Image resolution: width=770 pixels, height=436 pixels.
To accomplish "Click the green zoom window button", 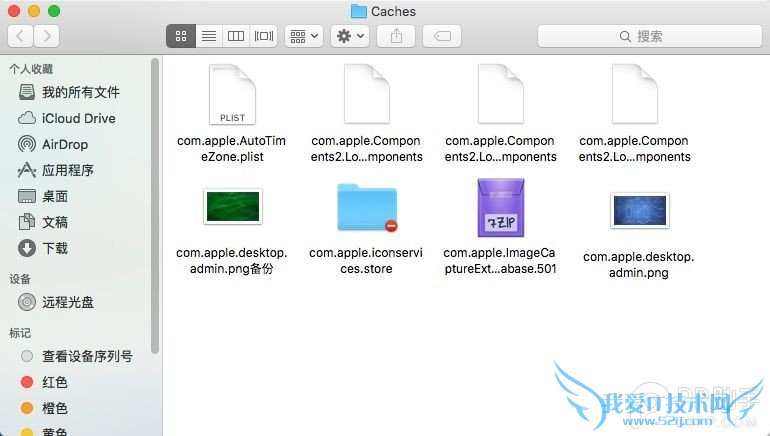I will pyautogui.click(x=54, y=11).
